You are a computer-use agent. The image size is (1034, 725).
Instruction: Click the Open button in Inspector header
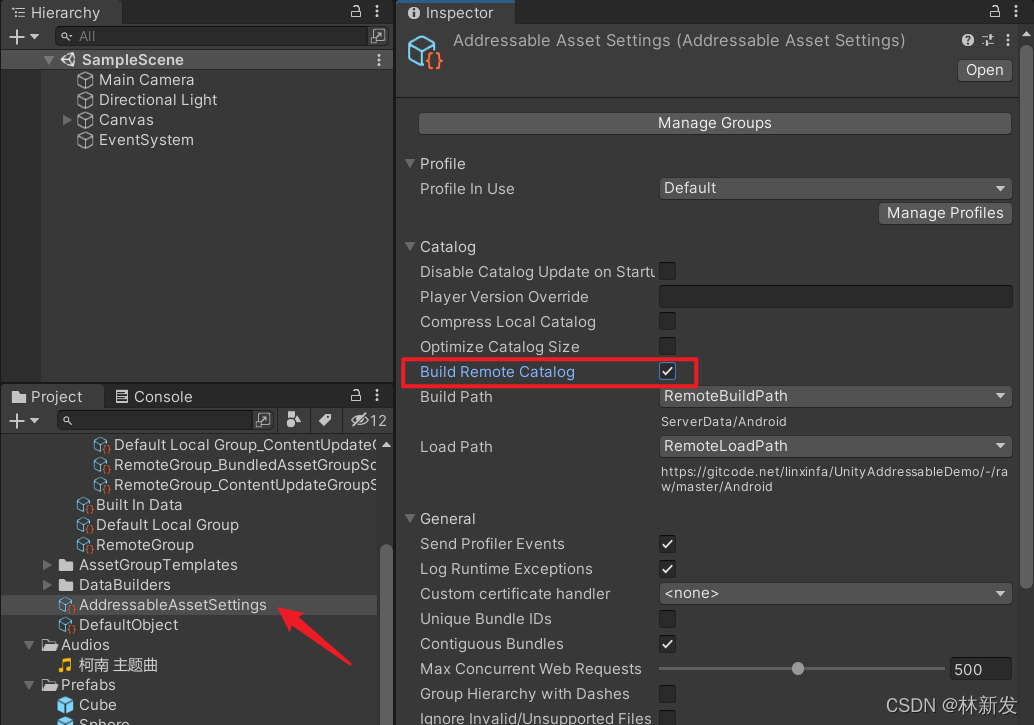pyautogui.click(x=985, y=70)
